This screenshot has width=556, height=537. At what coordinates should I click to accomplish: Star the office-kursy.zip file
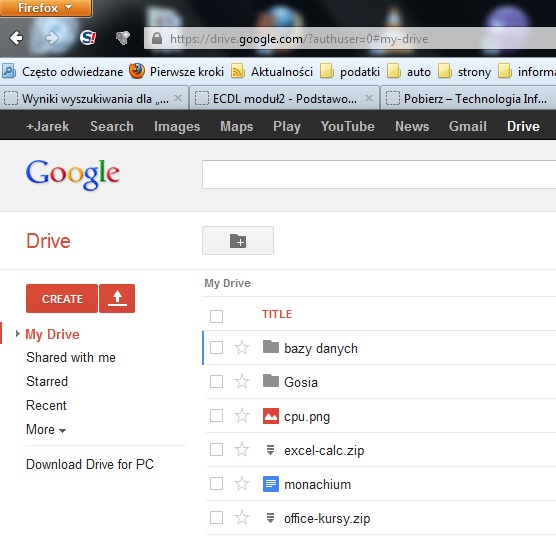242,518
